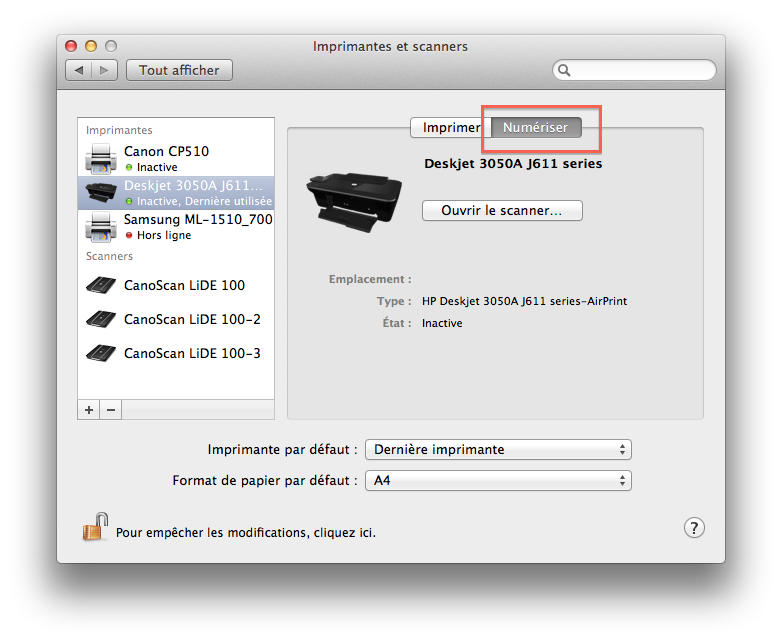Go forward with the right arrow button
The width and height of the screenshot is (782, 642).
[106, 70]
